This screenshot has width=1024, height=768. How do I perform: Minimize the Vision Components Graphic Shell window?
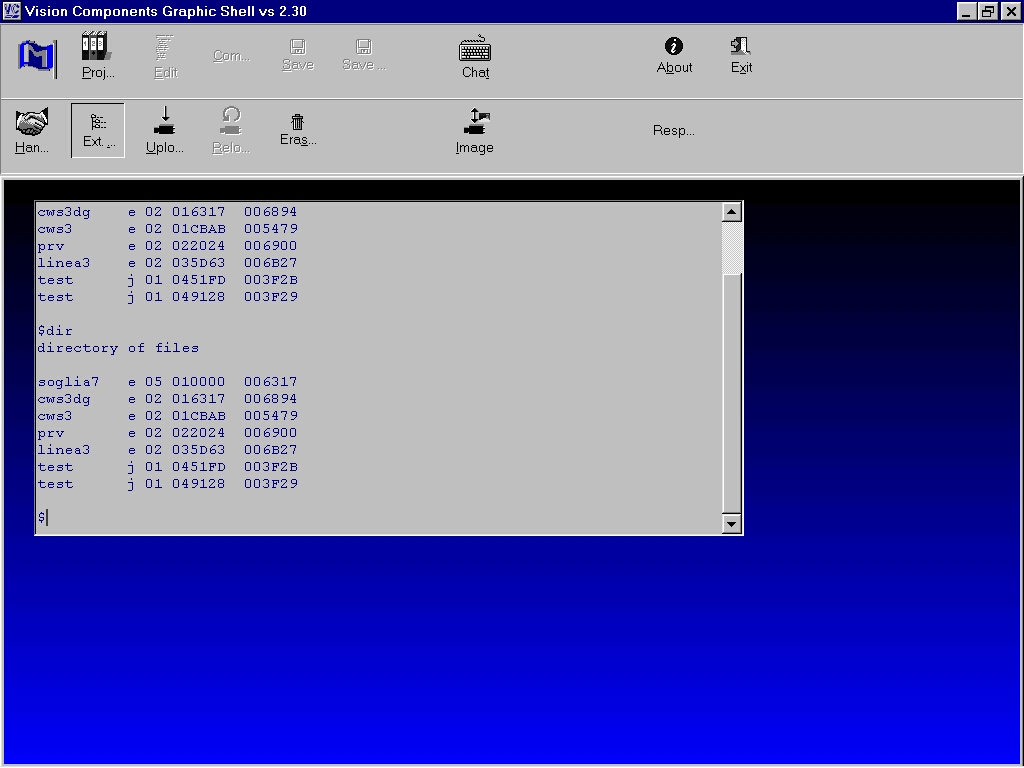pos(967,11)
